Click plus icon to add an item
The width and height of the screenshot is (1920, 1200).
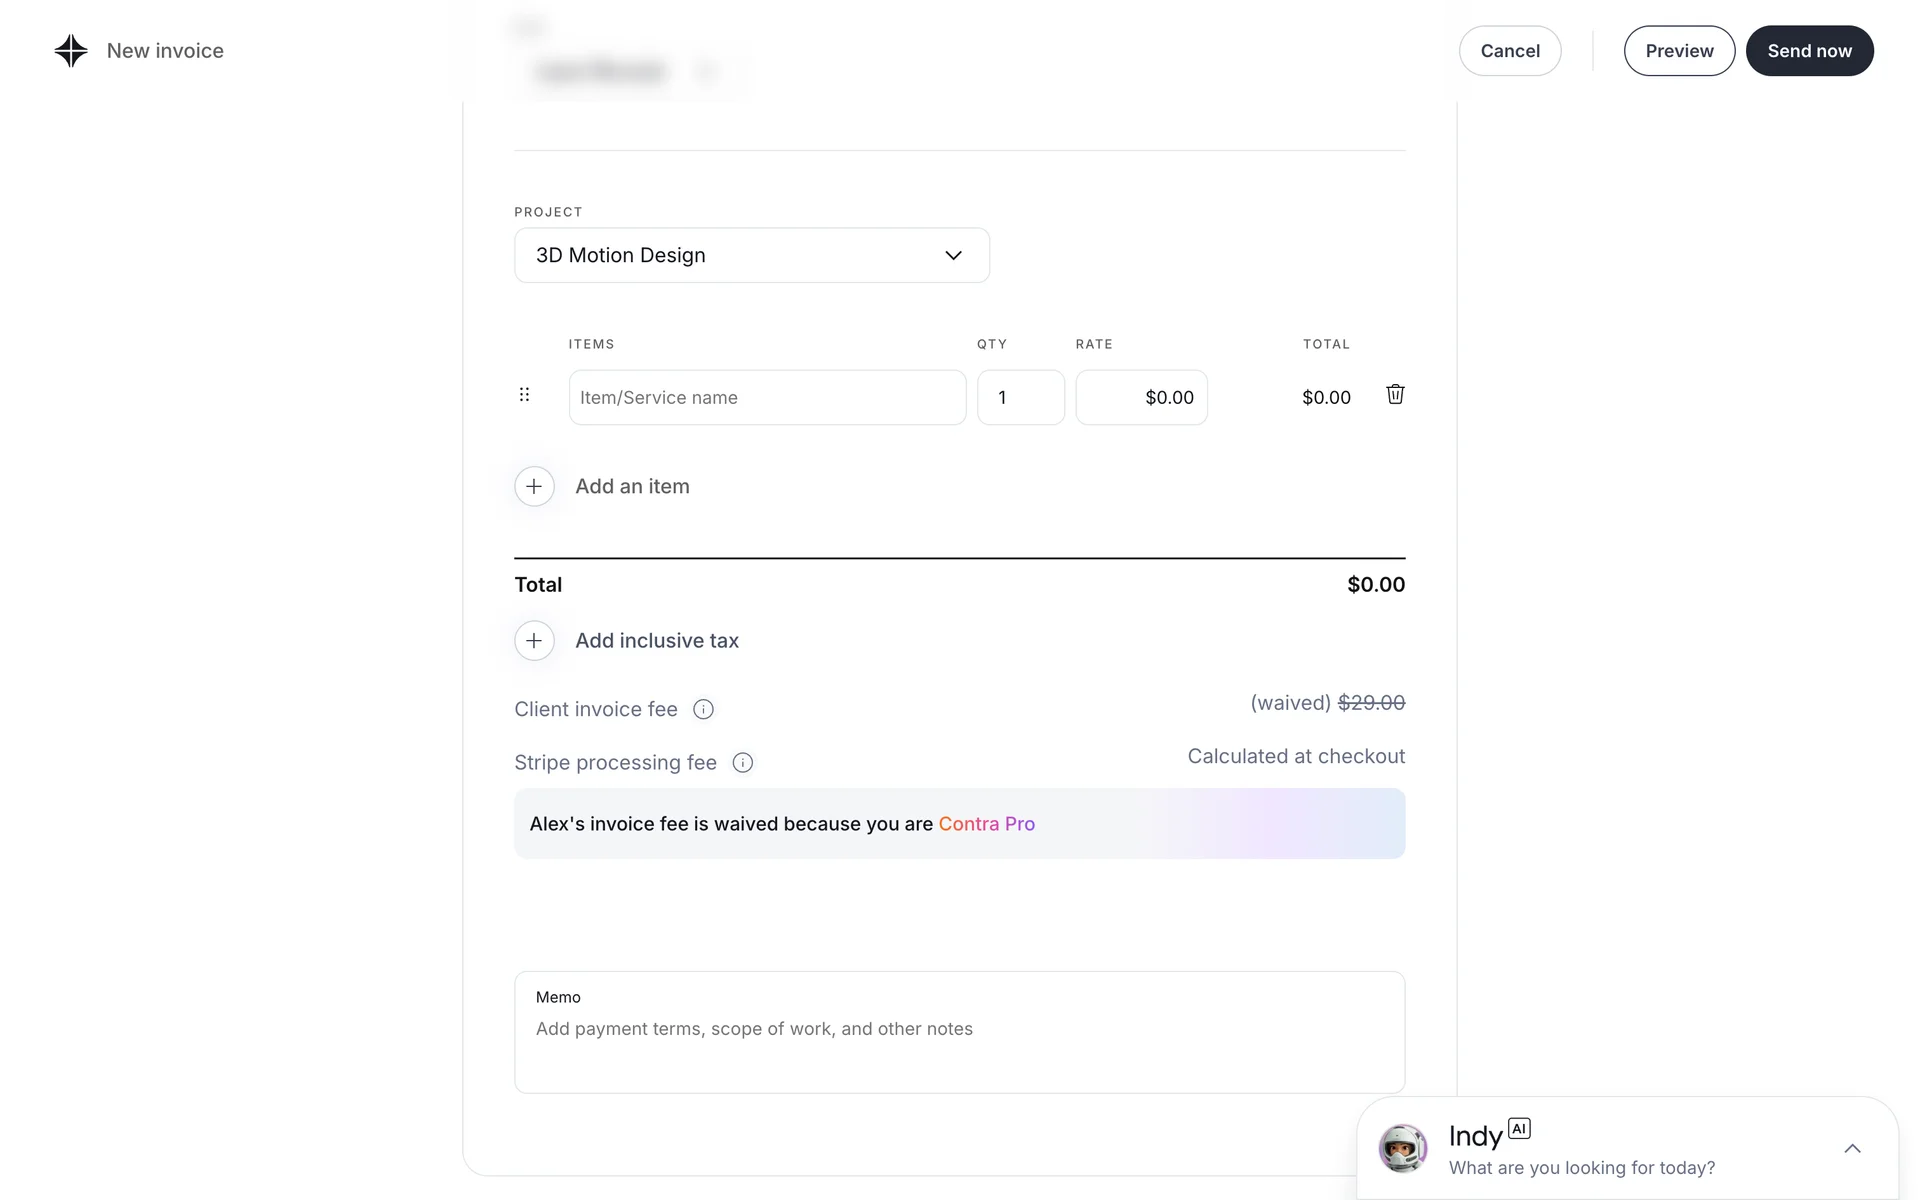[534, 486]
